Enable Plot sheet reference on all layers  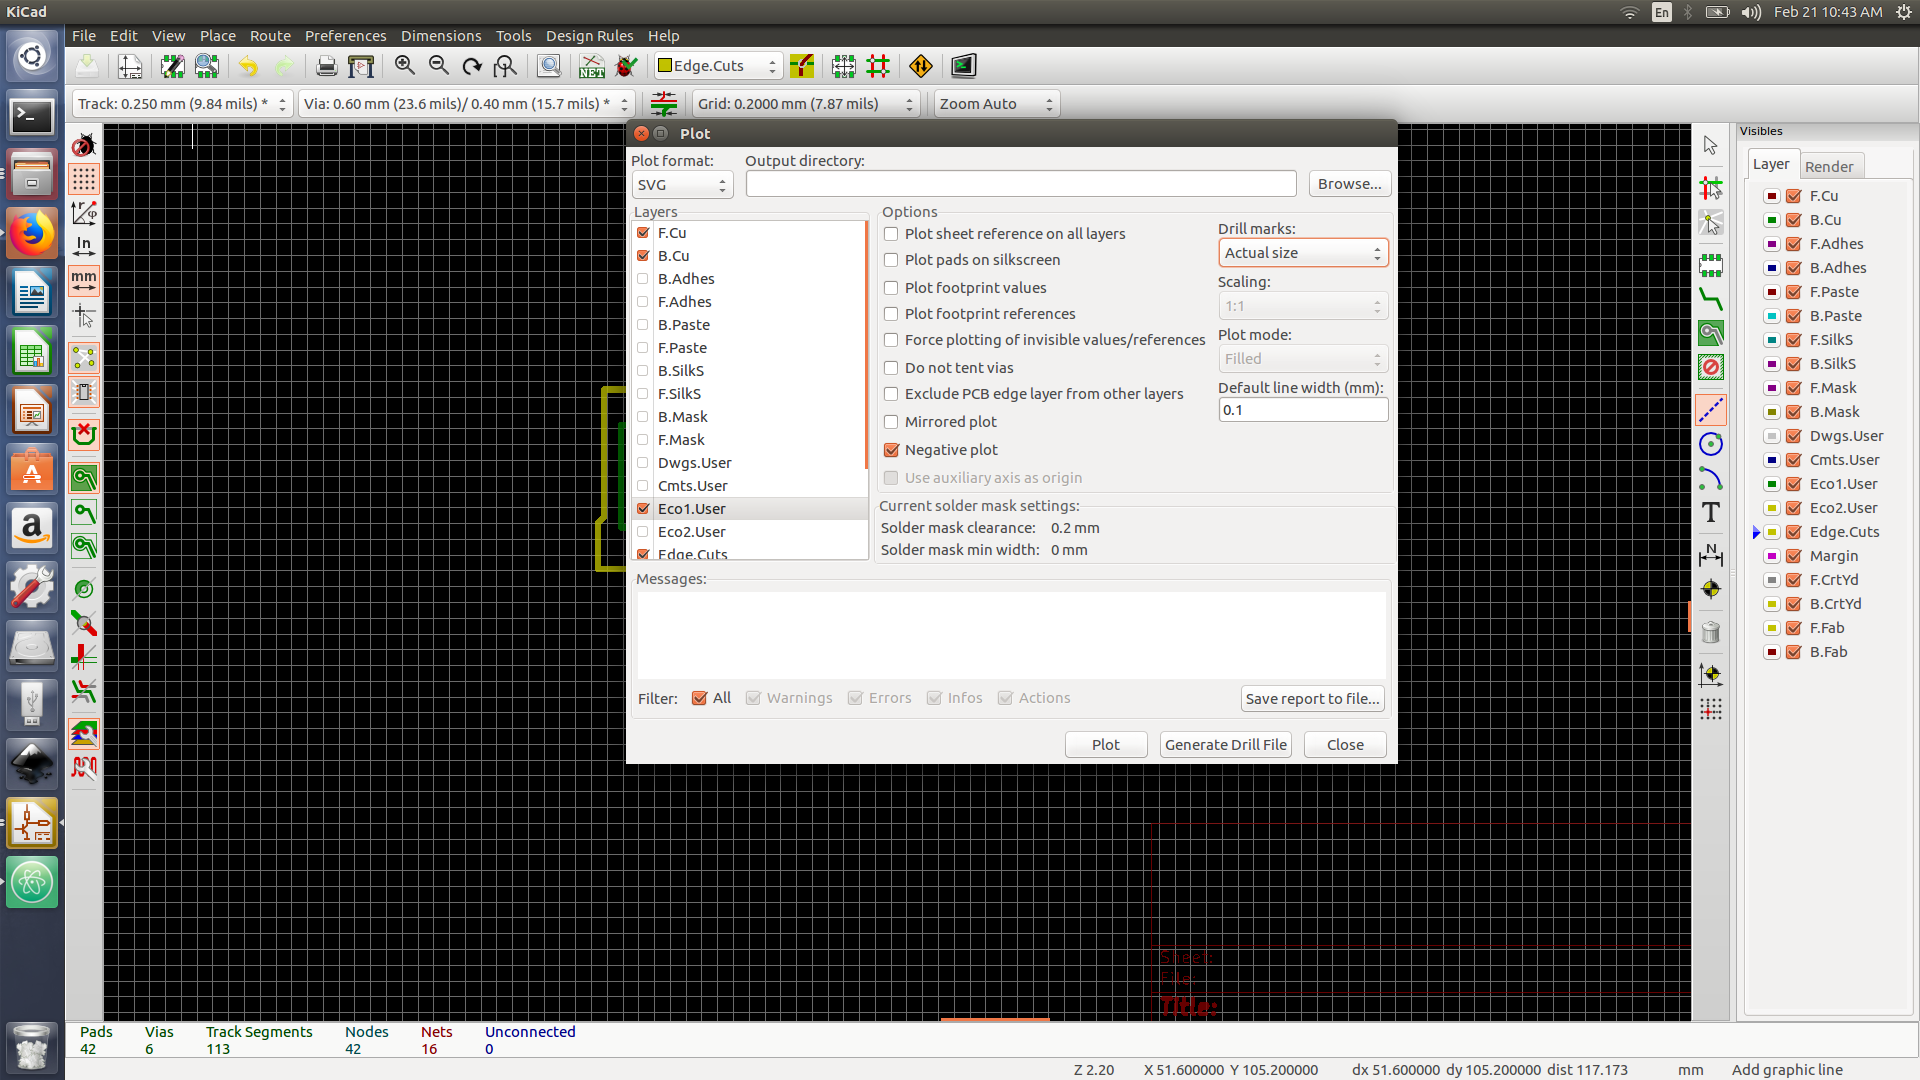[891, 234]
